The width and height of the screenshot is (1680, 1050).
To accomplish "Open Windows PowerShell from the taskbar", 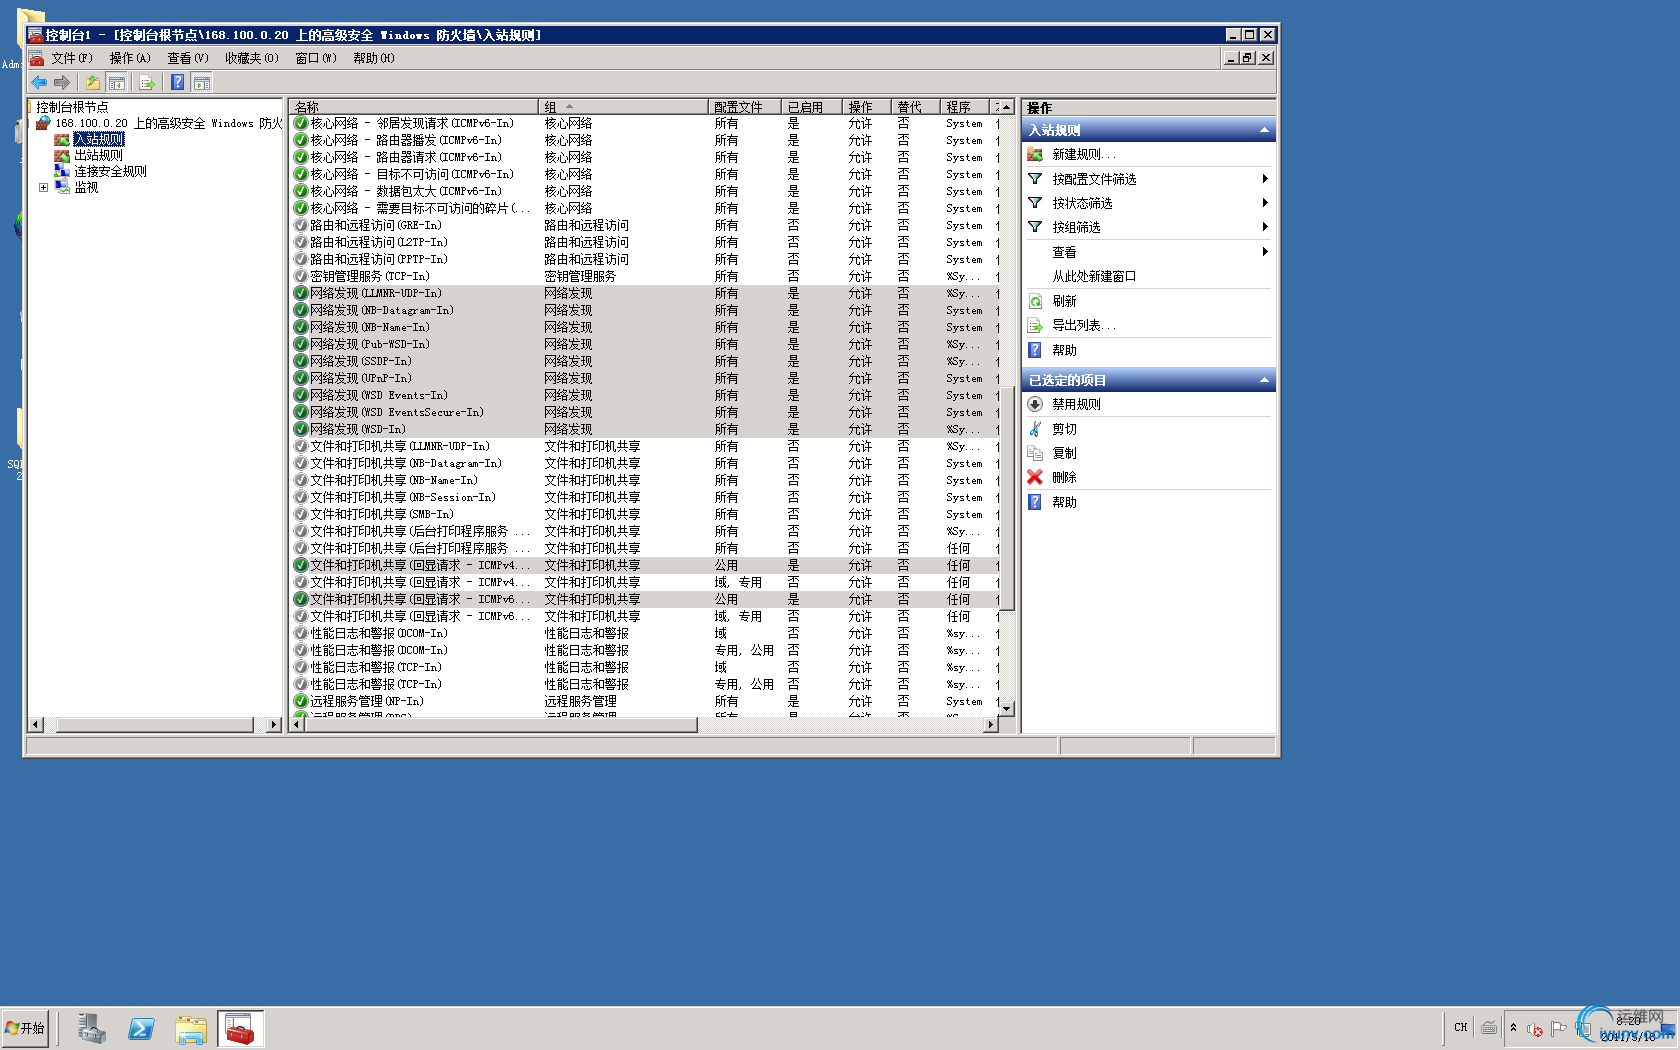I will pos(141,1028).
